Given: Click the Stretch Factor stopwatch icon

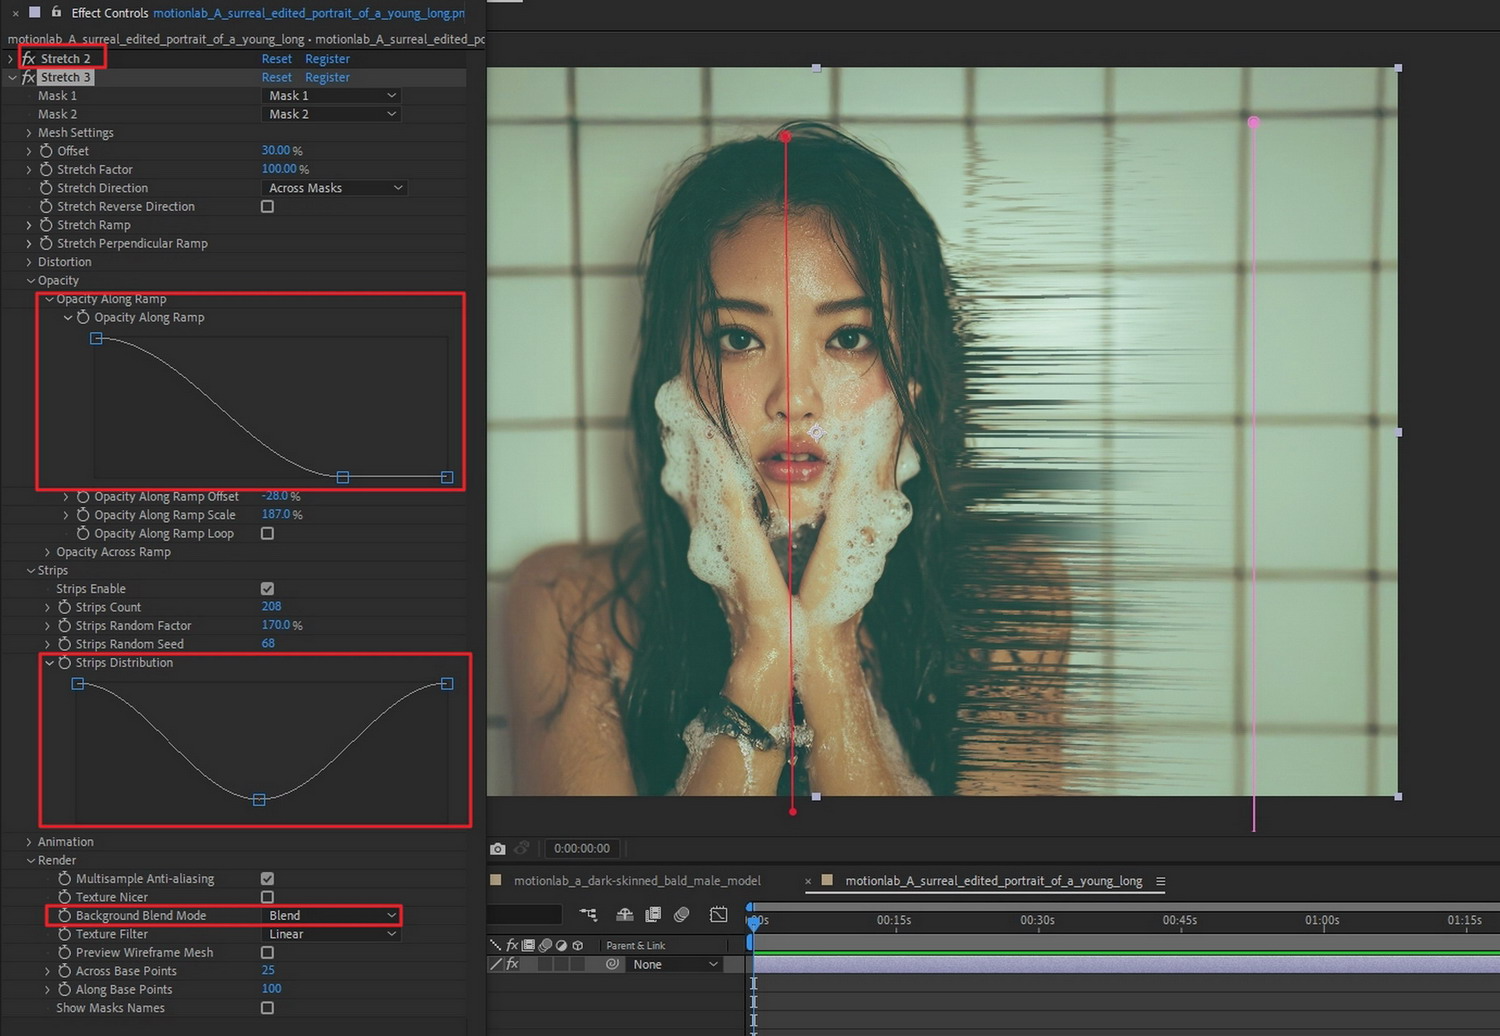Looking at the screenshot, I should coord(46,170).
